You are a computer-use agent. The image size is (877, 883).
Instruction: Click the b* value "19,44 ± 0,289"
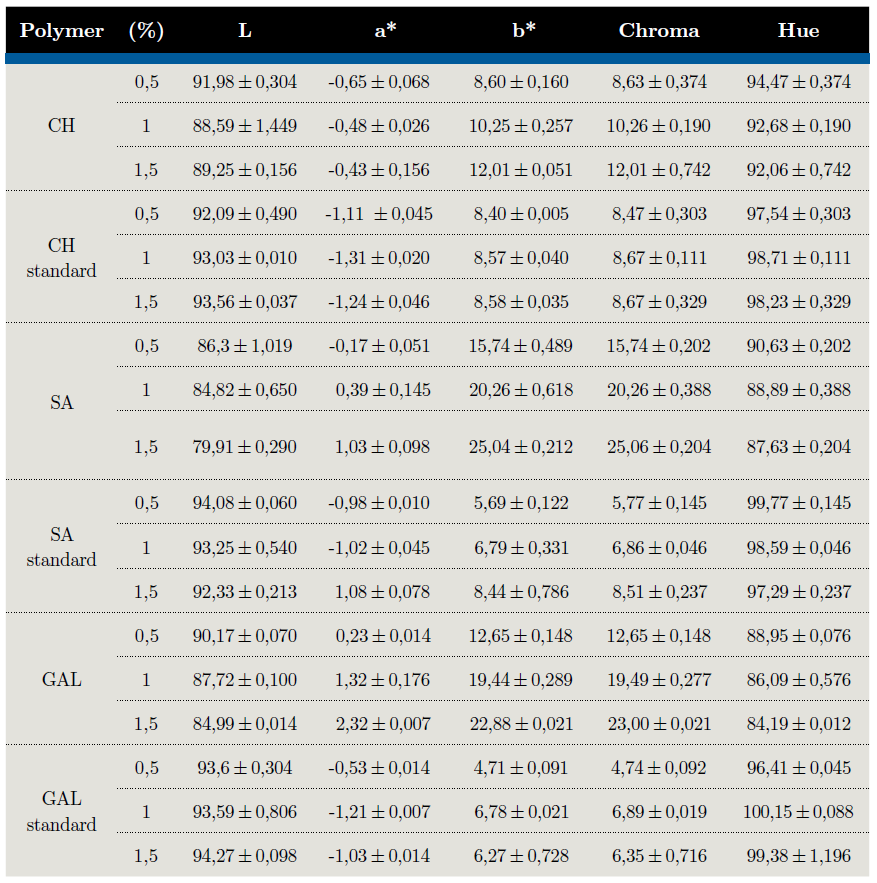[x=521, y=680]
